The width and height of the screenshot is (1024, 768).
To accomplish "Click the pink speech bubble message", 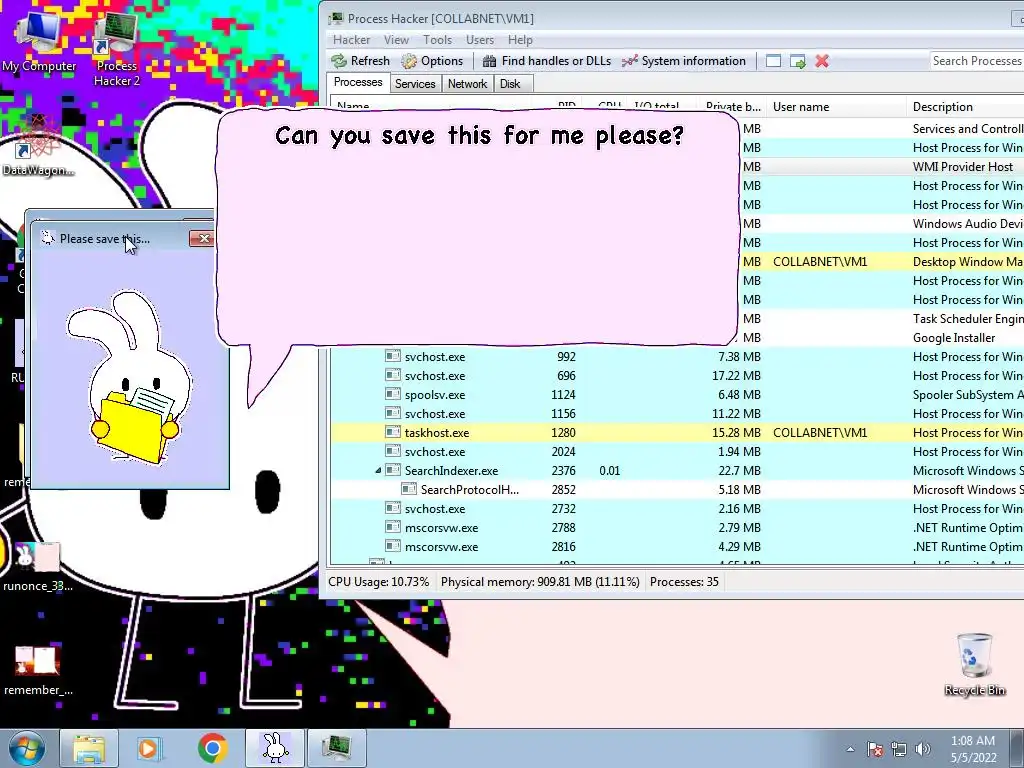I will click(x=477, y=229).
